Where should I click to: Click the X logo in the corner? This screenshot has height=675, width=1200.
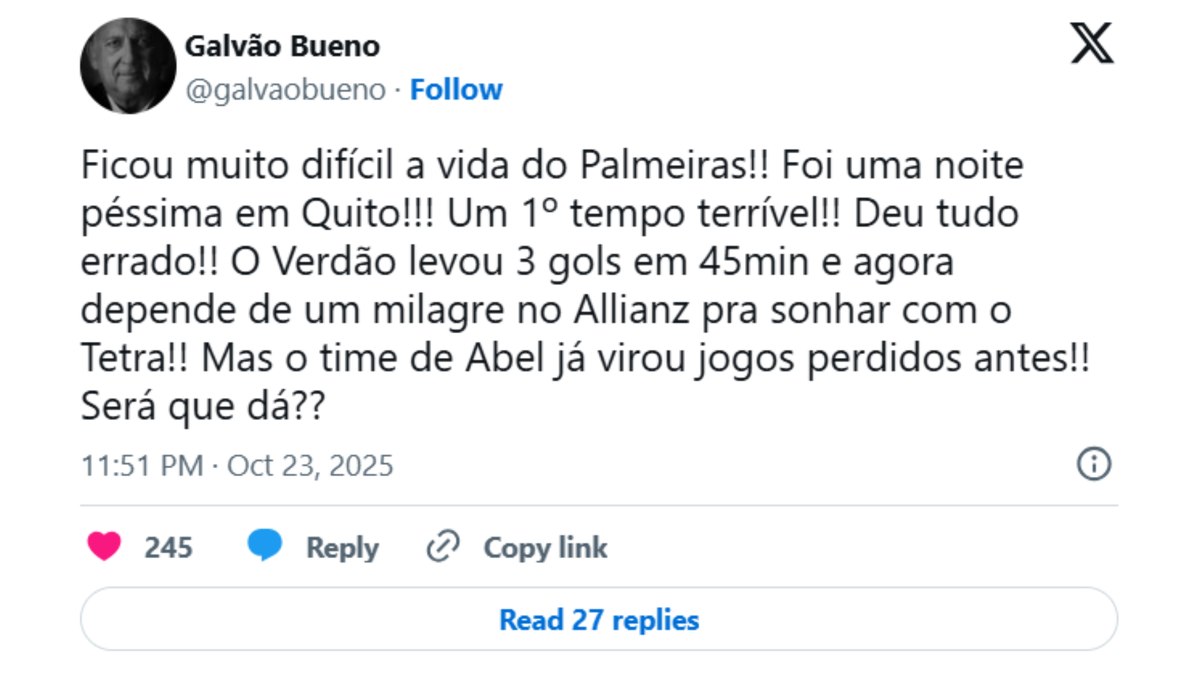[x=1094, y=43]
